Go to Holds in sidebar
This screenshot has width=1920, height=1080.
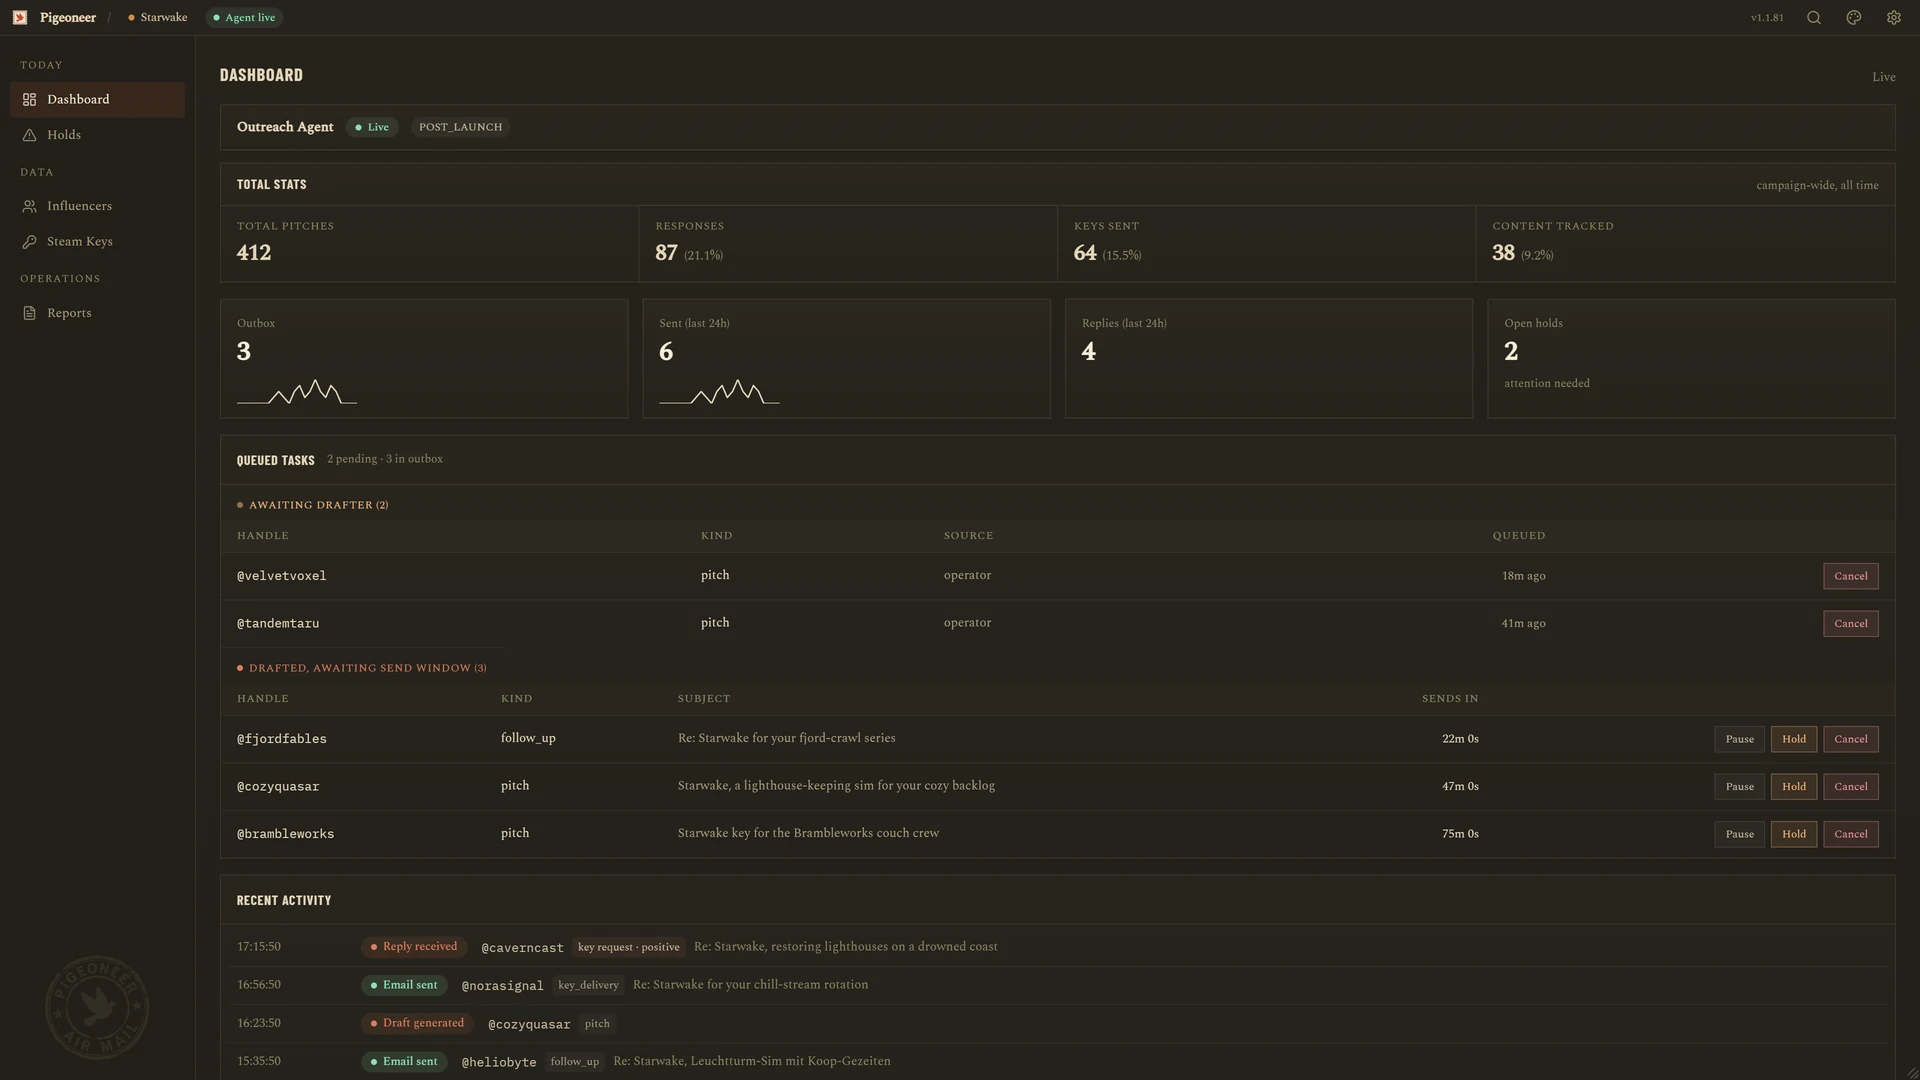coord(97,135)
